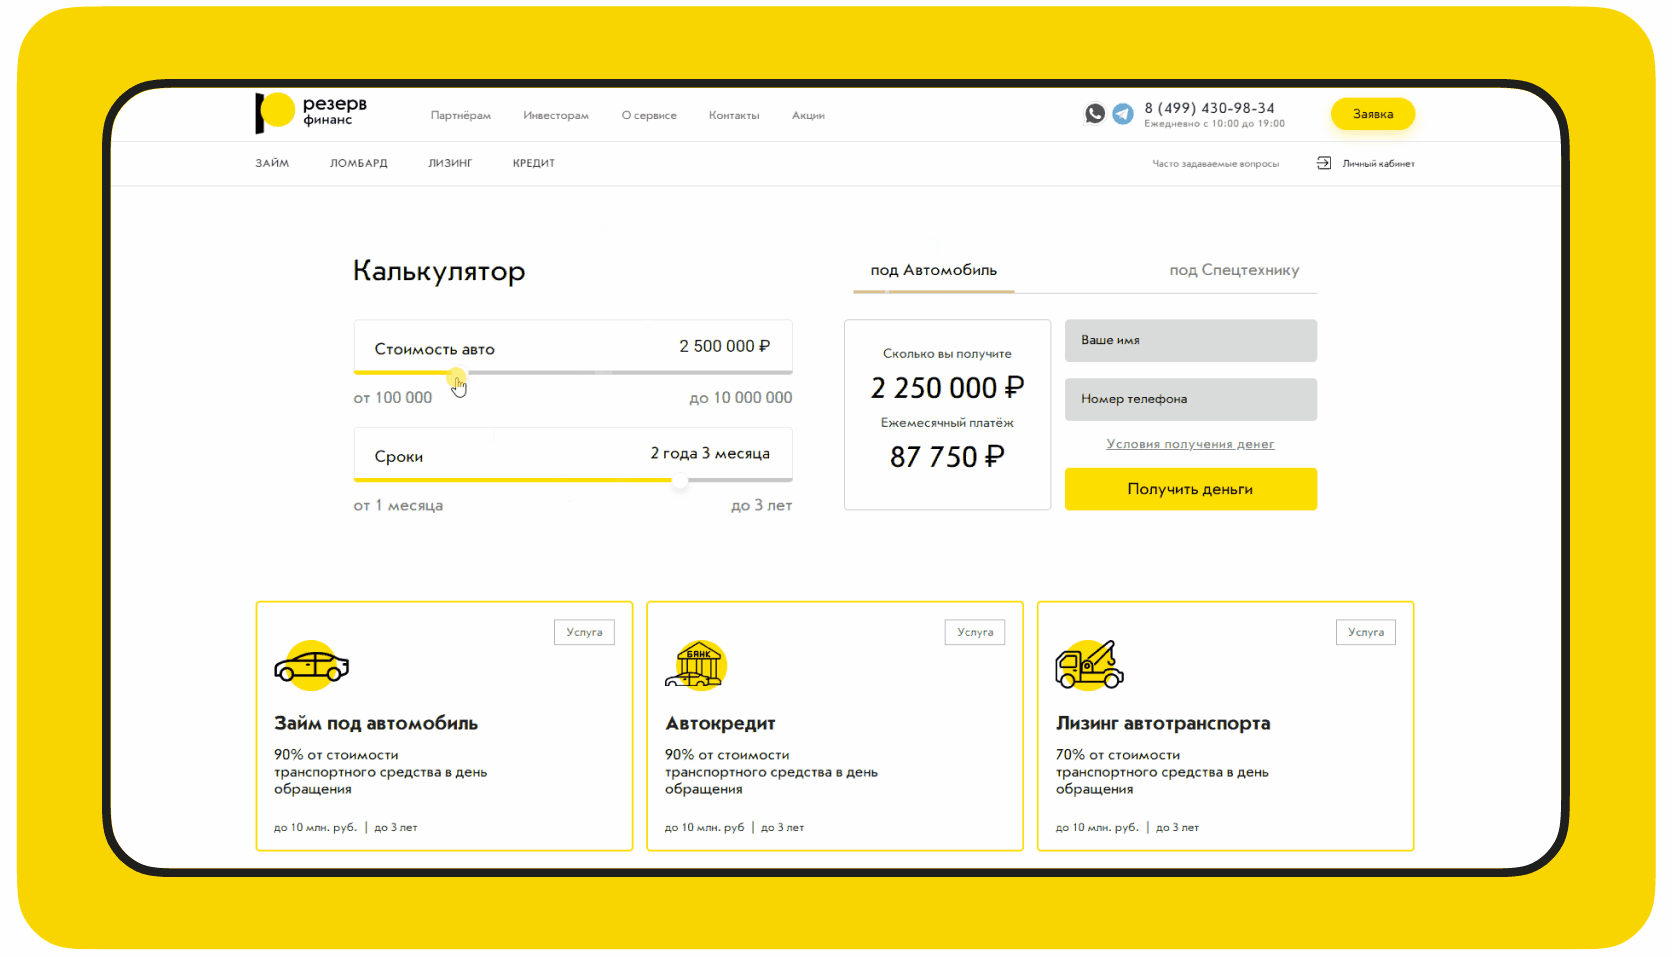Open Условия получения денег link
The width and height of the screenshot is (1672, 957).
tap(1190, 444)
